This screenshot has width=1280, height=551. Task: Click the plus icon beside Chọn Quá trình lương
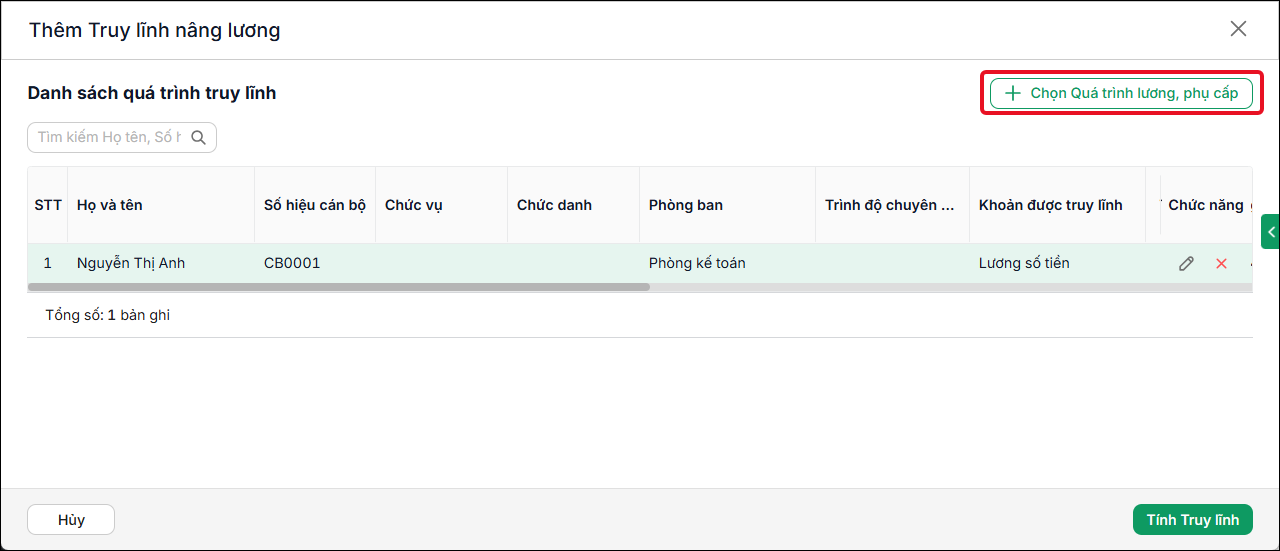[1013, 93]
